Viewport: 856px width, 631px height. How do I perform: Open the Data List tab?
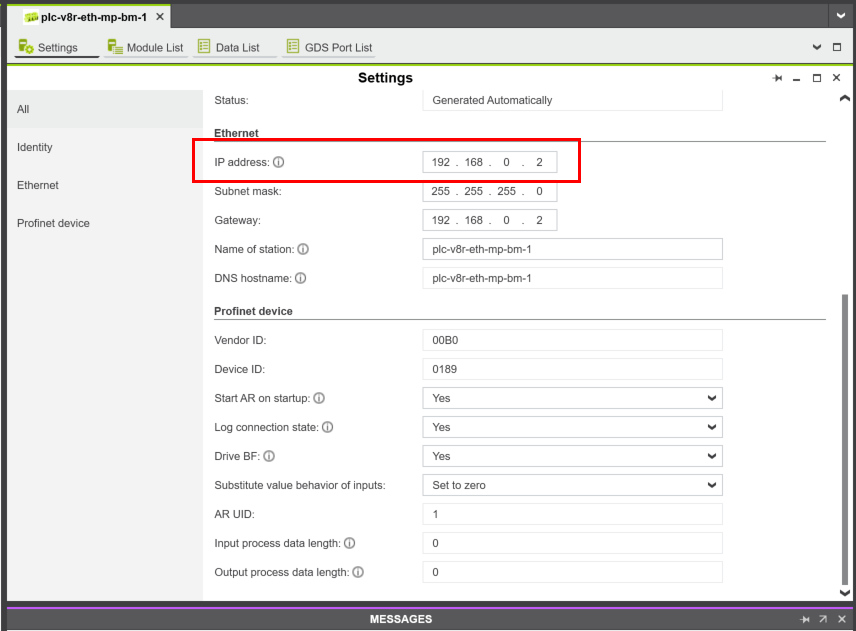tap(228, 47)
